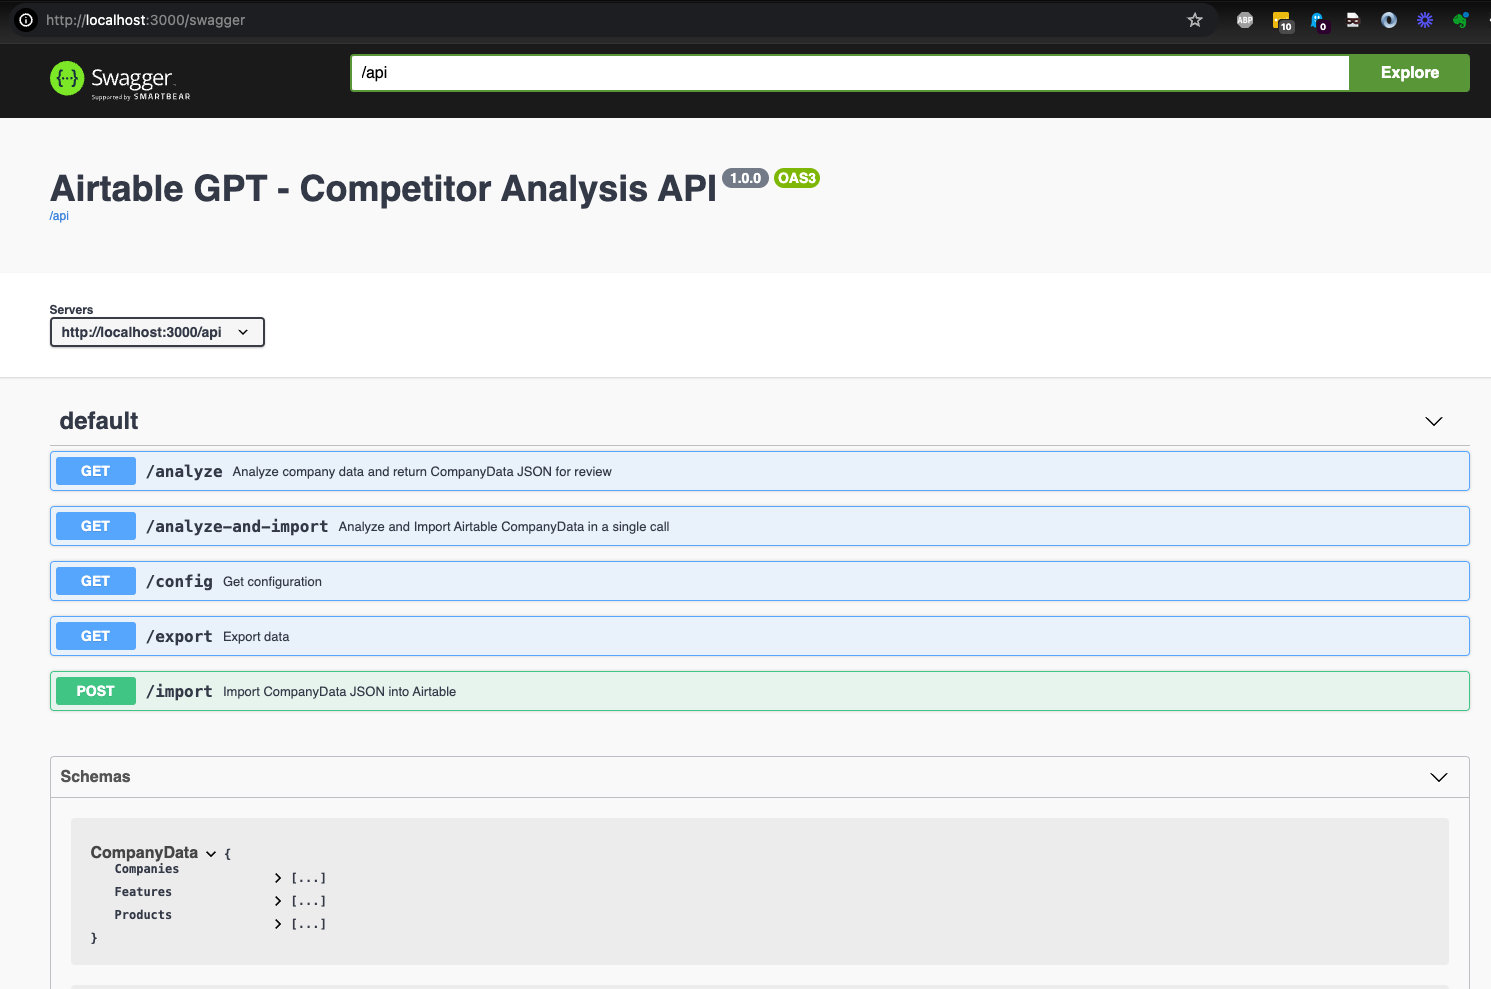The image size is (1491, 989).
Task: Click the API title heading text
Action: [x=383, y=188]
